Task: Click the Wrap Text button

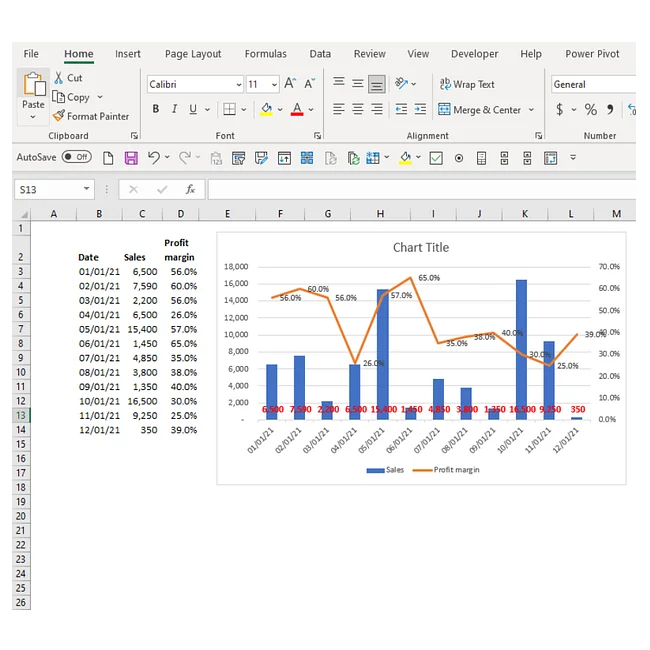Action: pyautogui.click(x=467, y=84)
